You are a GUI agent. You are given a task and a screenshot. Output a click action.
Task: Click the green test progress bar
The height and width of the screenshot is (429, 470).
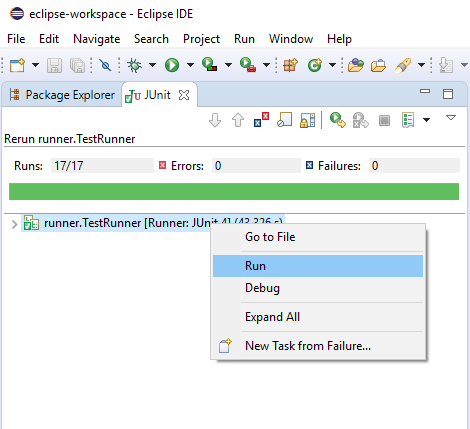click(x=234, y=191)
